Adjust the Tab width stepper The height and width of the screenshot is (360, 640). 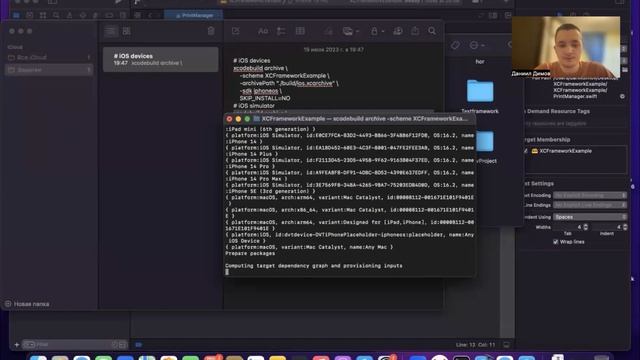coord(586,227)
